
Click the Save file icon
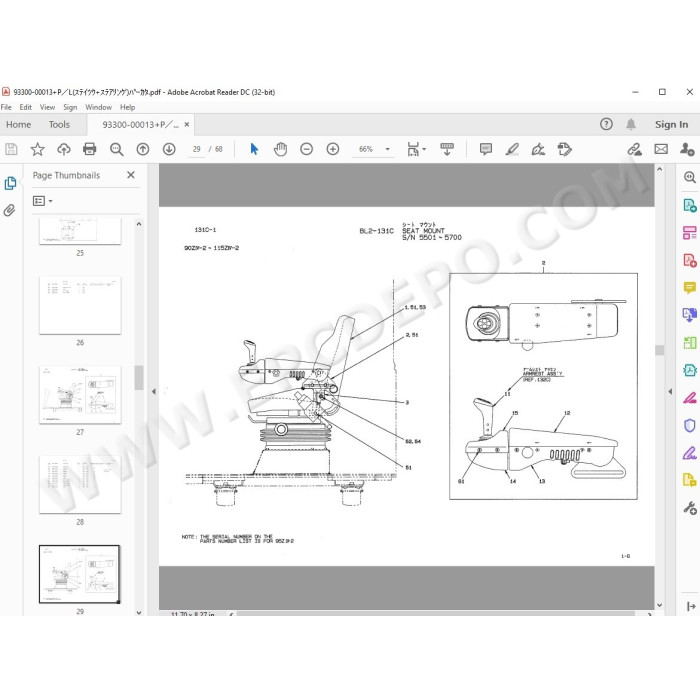click(x=11, y=149)
